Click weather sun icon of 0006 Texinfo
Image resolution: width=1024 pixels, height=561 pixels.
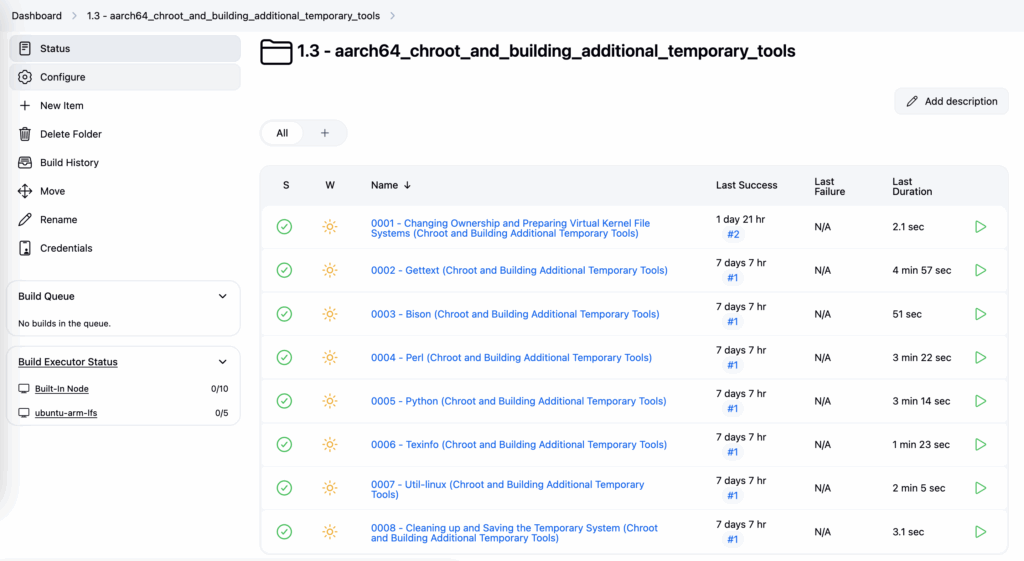(x=330, y=445)
